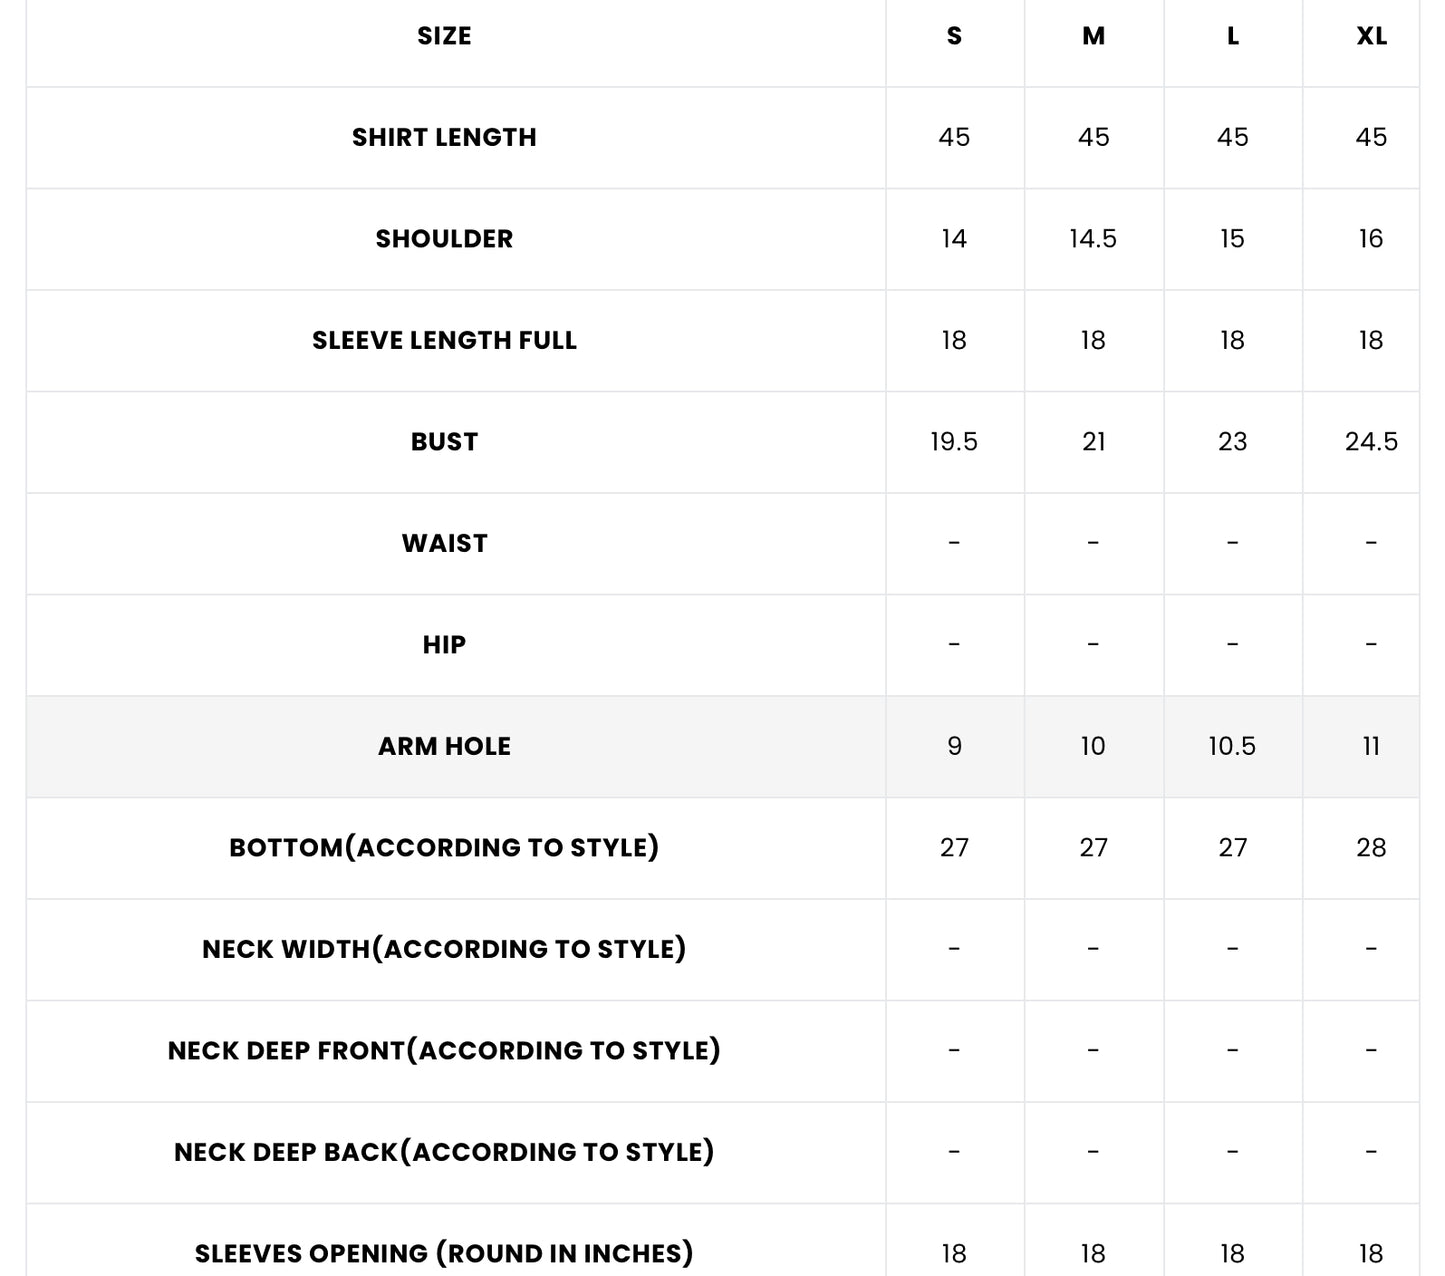Select the SIZE header cell
This screenshot has width=1445, height=1276.
444,36
